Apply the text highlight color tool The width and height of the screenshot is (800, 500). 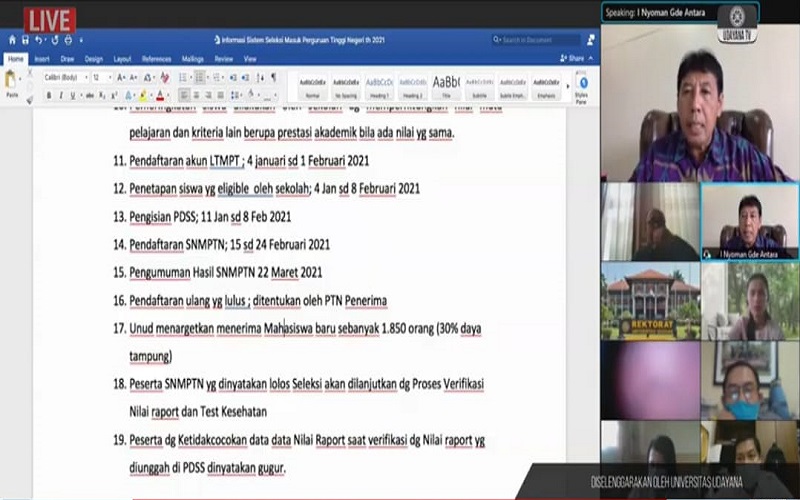144,96
